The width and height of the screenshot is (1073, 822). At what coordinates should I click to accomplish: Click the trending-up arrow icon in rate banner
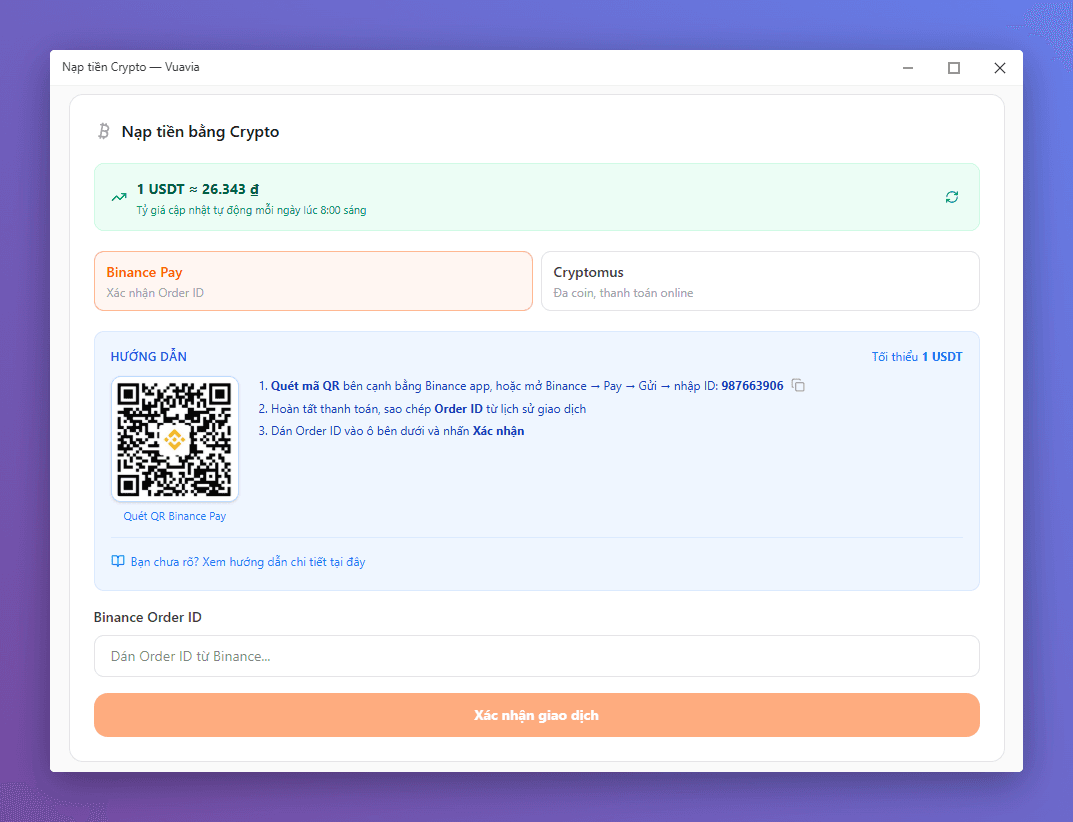click(119, 197)
